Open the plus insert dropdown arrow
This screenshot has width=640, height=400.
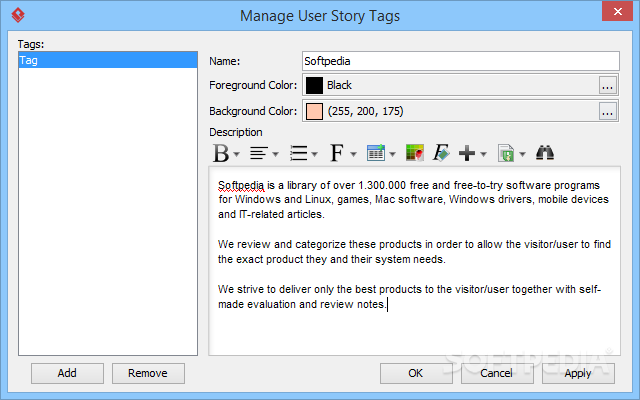(x=484, y=154)
